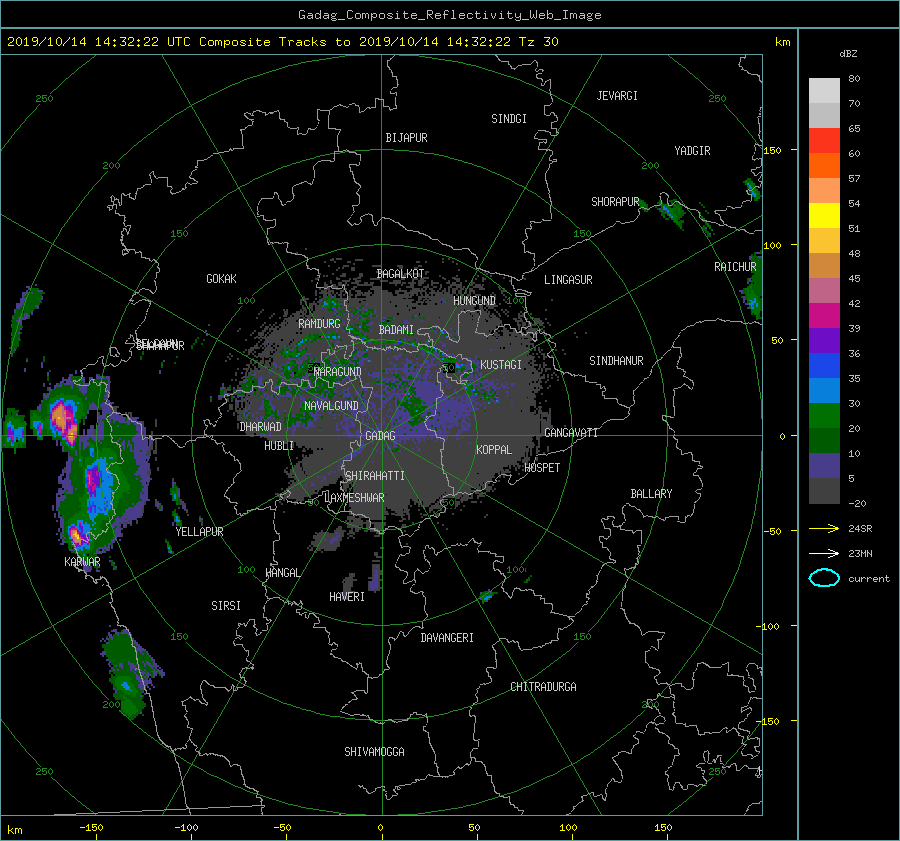Click the HUBLI city label

(x=279, y=445)
